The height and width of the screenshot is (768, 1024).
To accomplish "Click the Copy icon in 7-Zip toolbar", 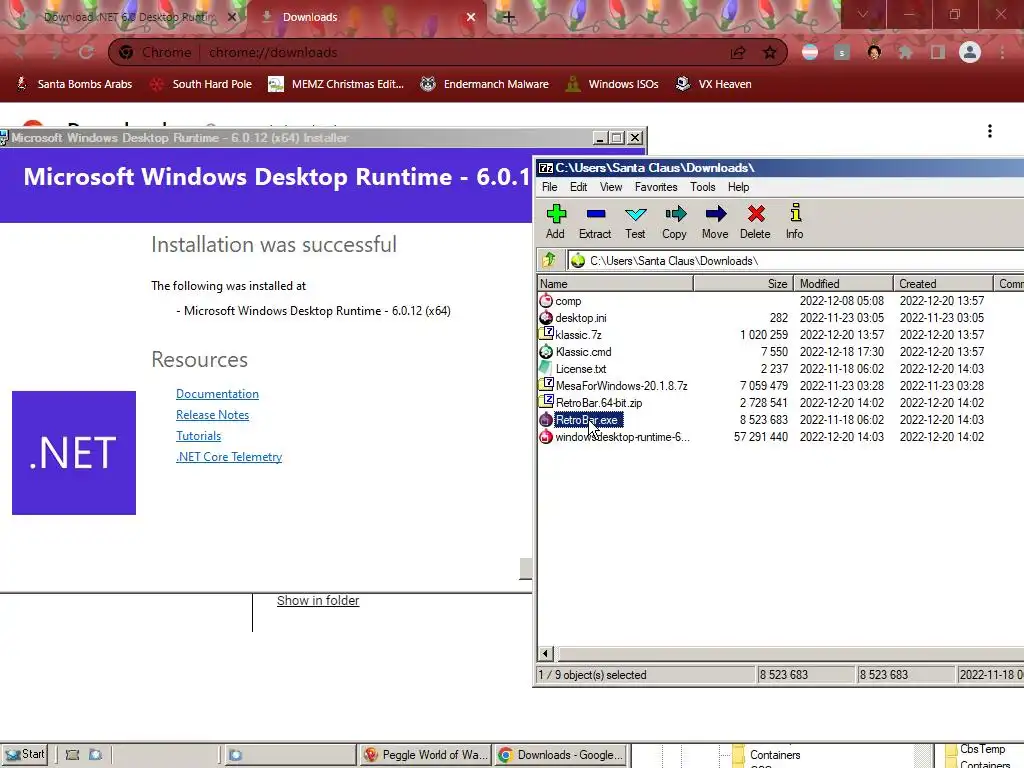I will coord(675,214).
